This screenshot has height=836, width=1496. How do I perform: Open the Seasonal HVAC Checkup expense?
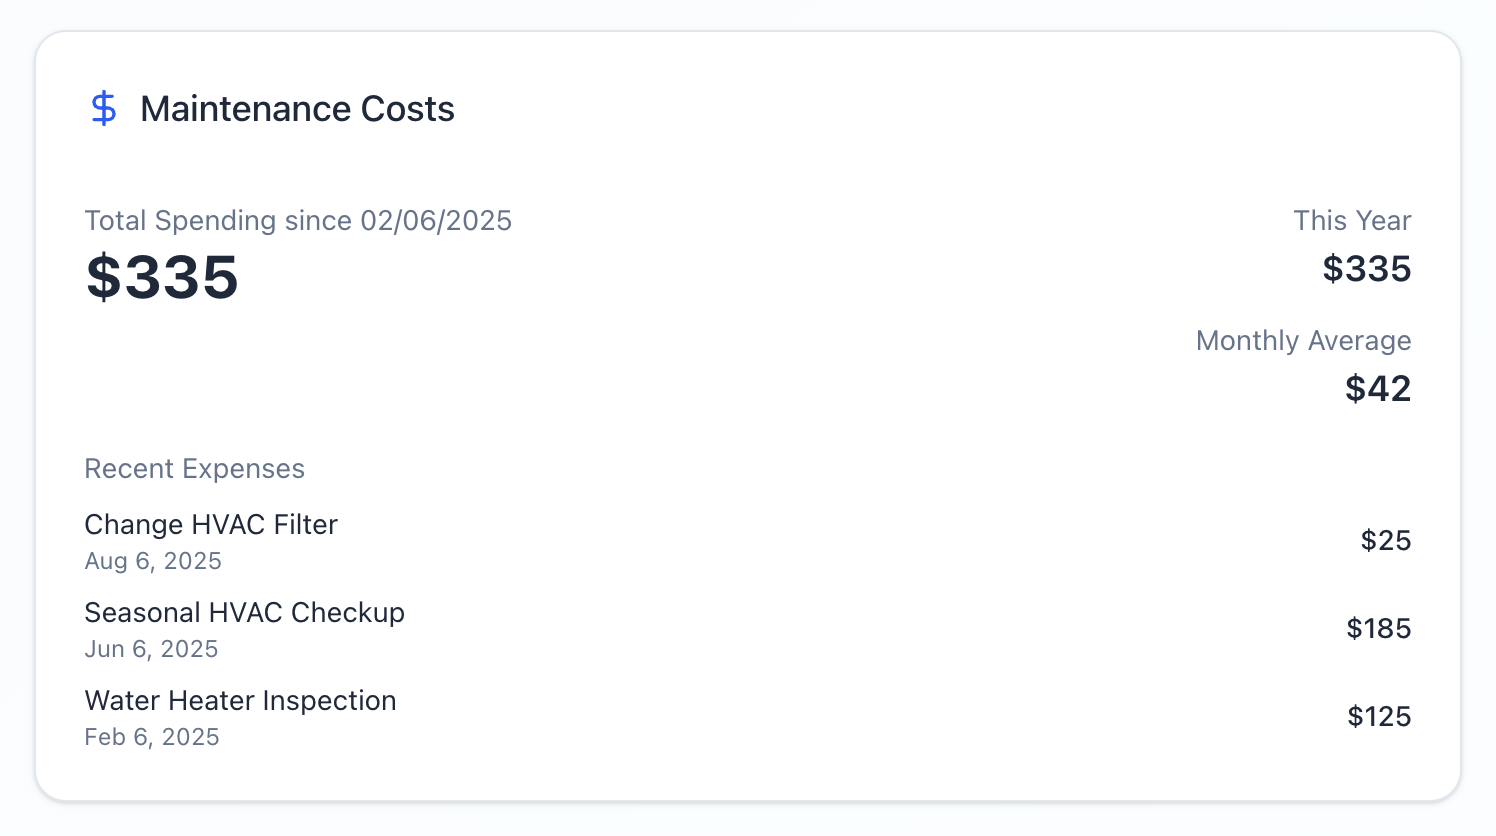point(244,612)
